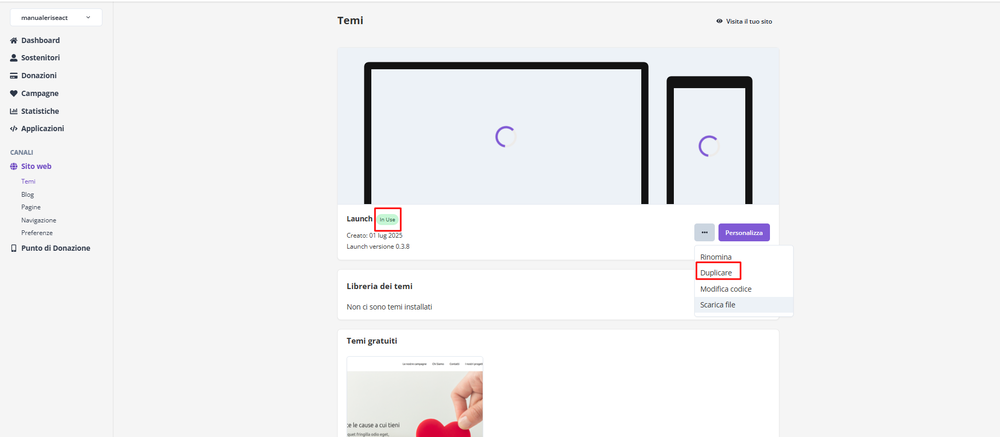Select Modifica codice menu entry
Viewport: 1000px width, 437px height.
pos(725,289)
